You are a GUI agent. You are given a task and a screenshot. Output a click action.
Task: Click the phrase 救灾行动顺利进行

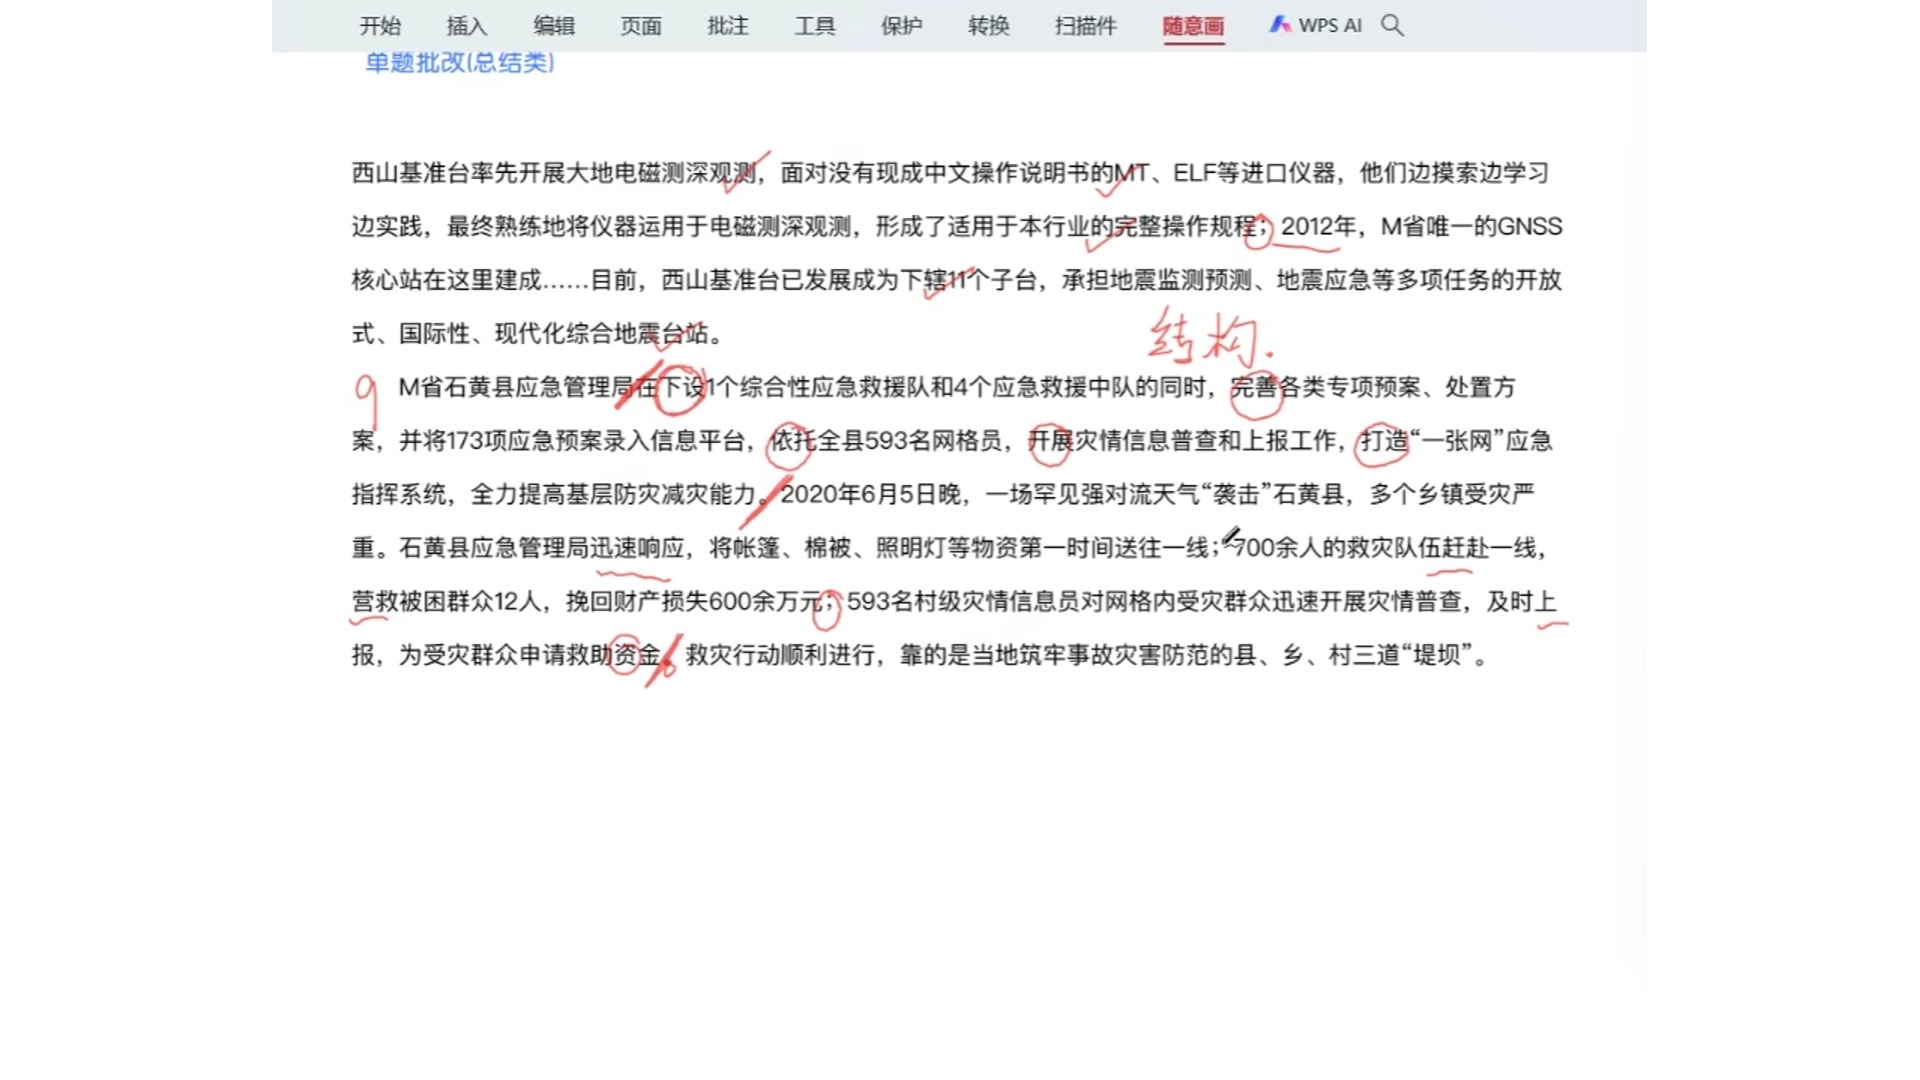click(x=780, y=656)
